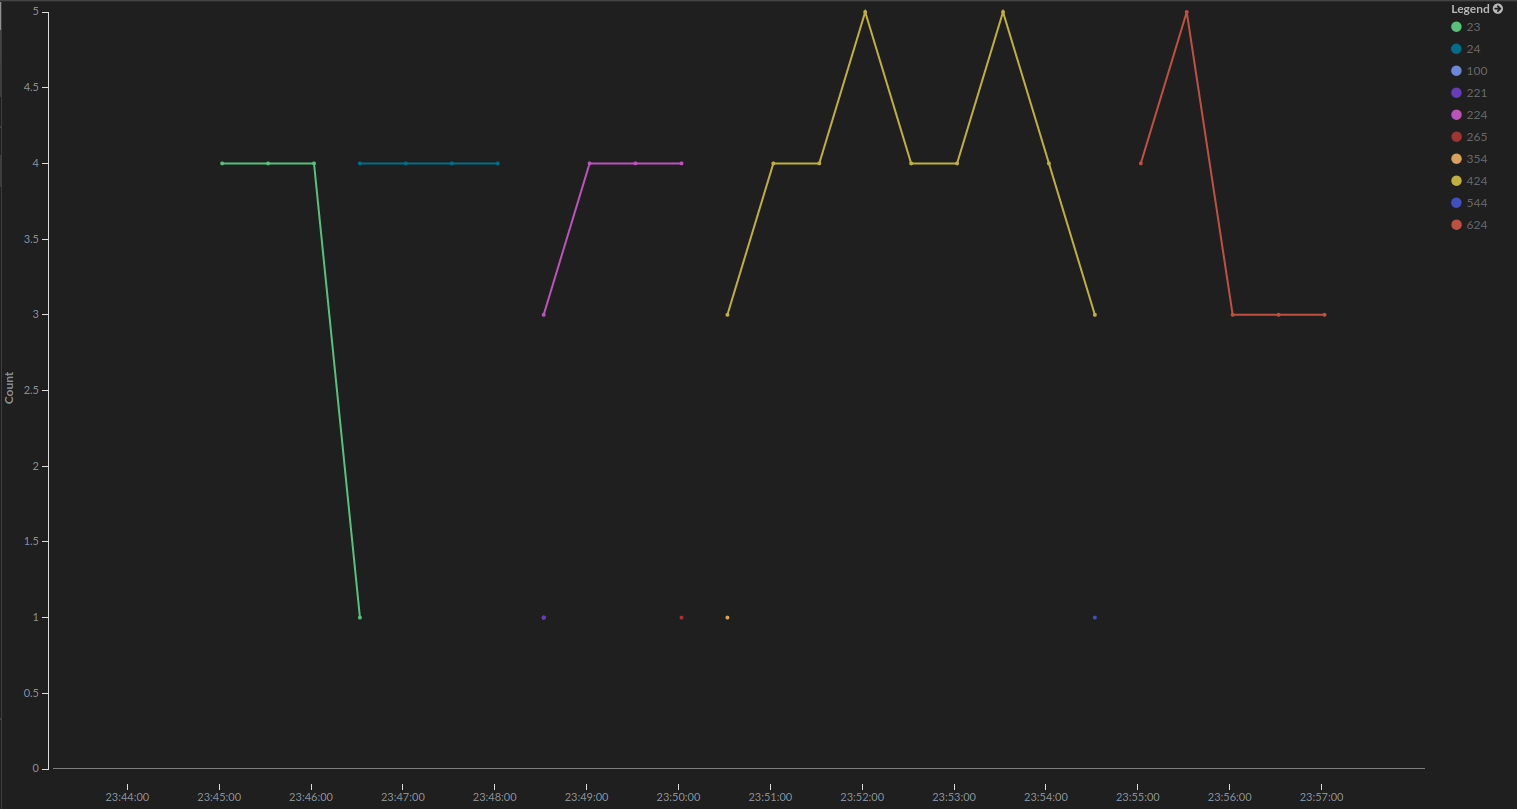Toggle series 354 in the legend

[x=1469, y=159]
